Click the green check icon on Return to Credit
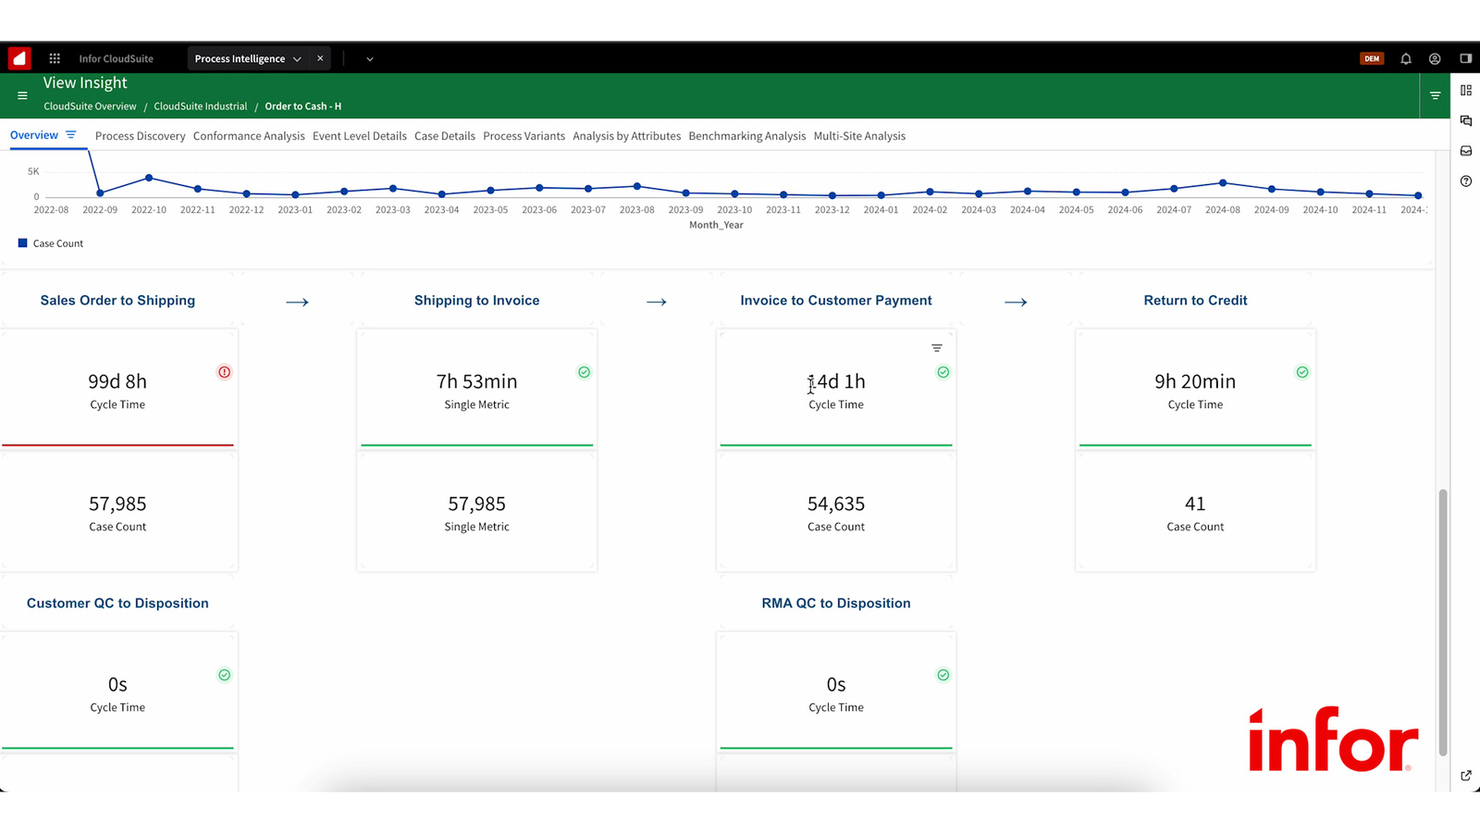The width and height of the screenshot is (1480, 833). pyautogui.click(x=1302, y=372)
